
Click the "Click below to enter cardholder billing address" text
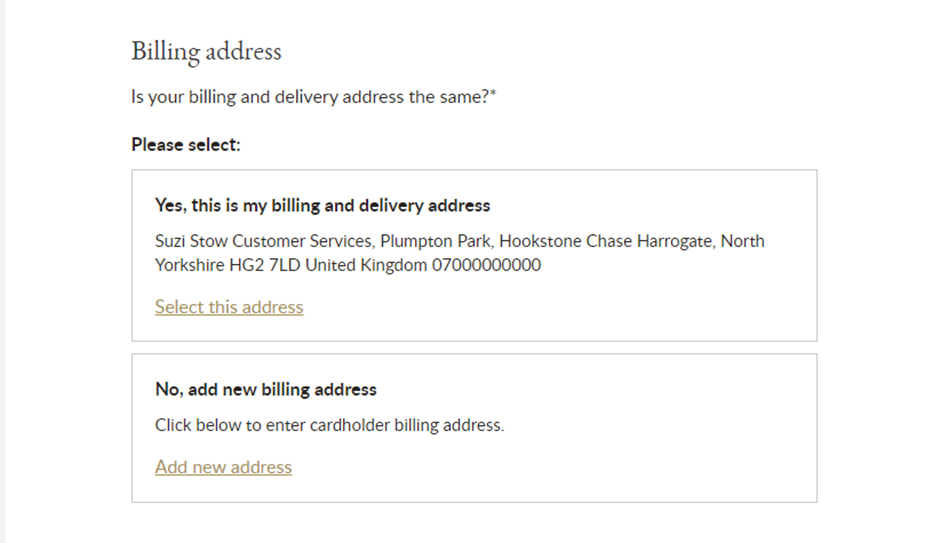(x=329, y=425)
